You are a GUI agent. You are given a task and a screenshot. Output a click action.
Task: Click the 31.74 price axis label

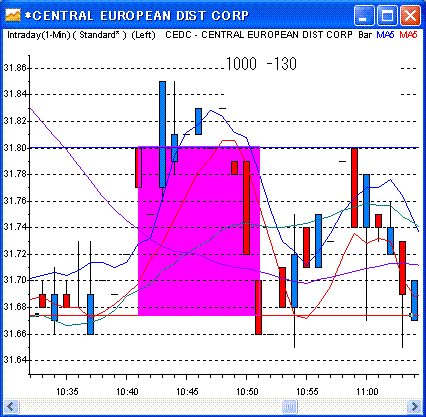tap(15, 227)
